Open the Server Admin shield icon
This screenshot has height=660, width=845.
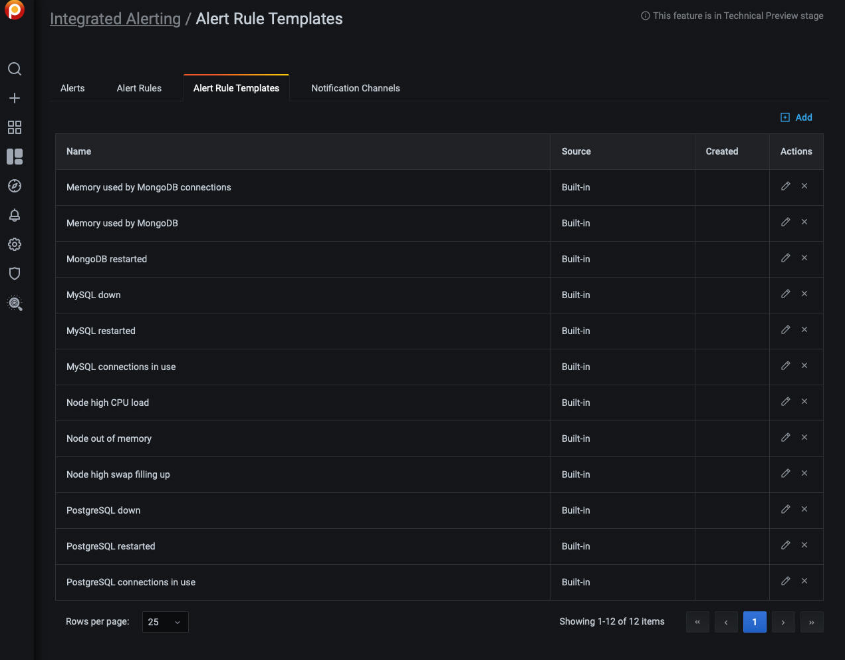point(15,274)
